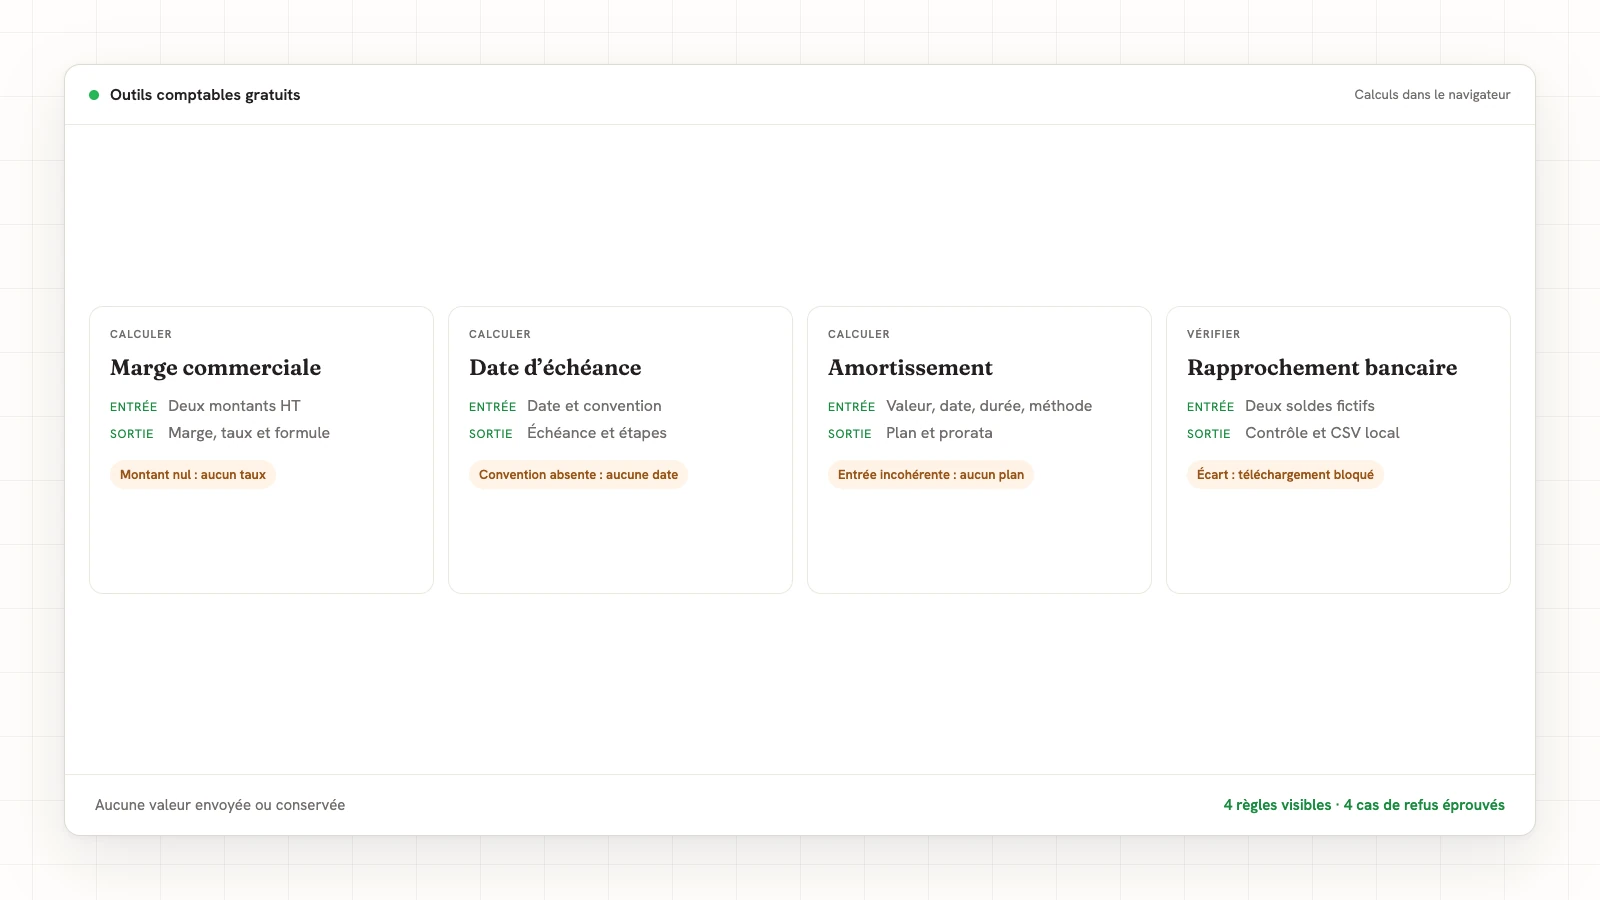Click 'CALCULER' label above Marge commerciale
Viewport: 1600px width, 900px height.
(141, 334)
